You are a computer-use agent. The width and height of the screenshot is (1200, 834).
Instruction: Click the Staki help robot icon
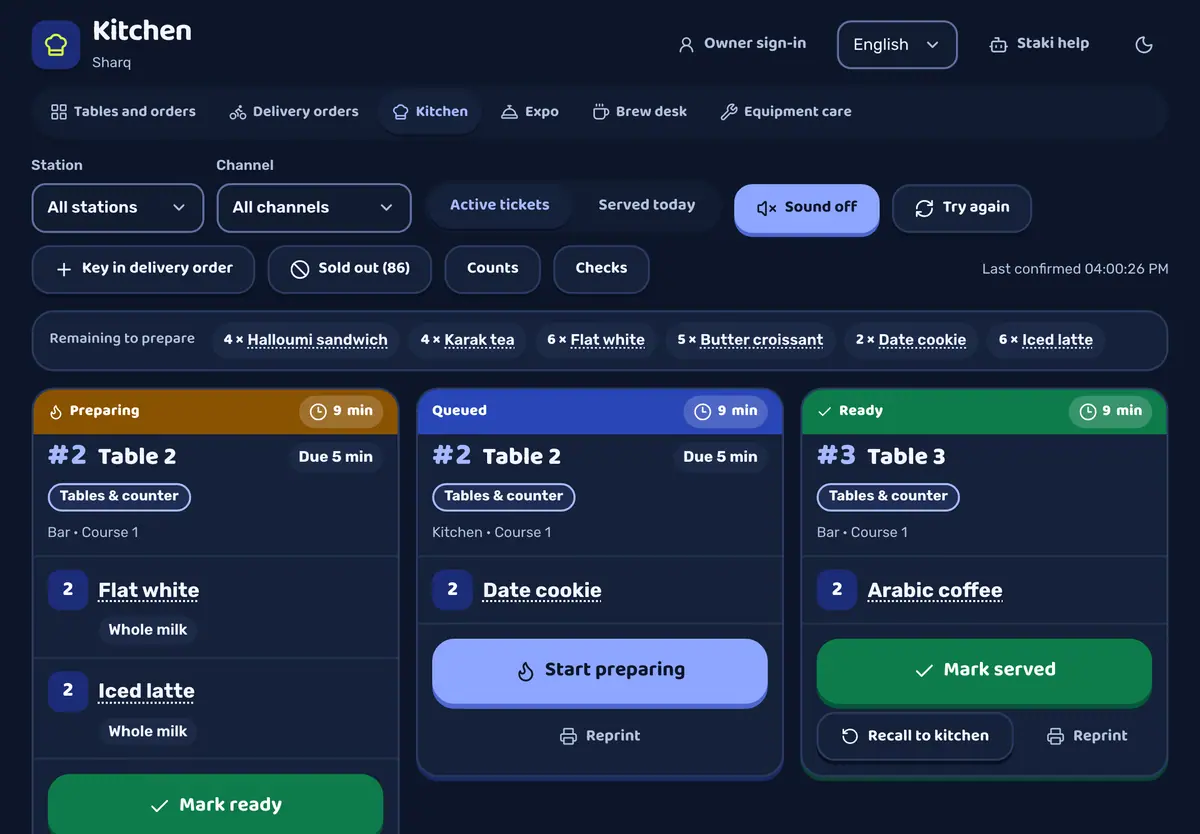[x=998, y=45]
